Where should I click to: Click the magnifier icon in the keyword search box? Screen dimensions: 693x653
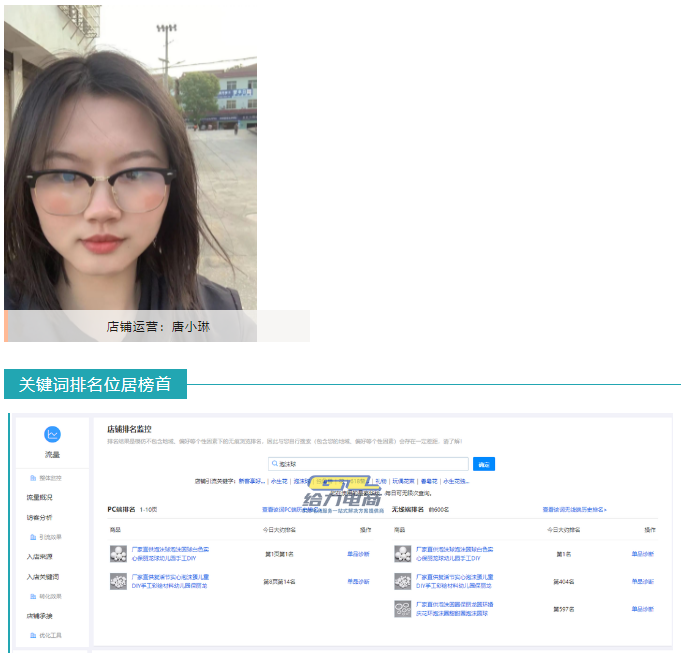coord(274,464)
